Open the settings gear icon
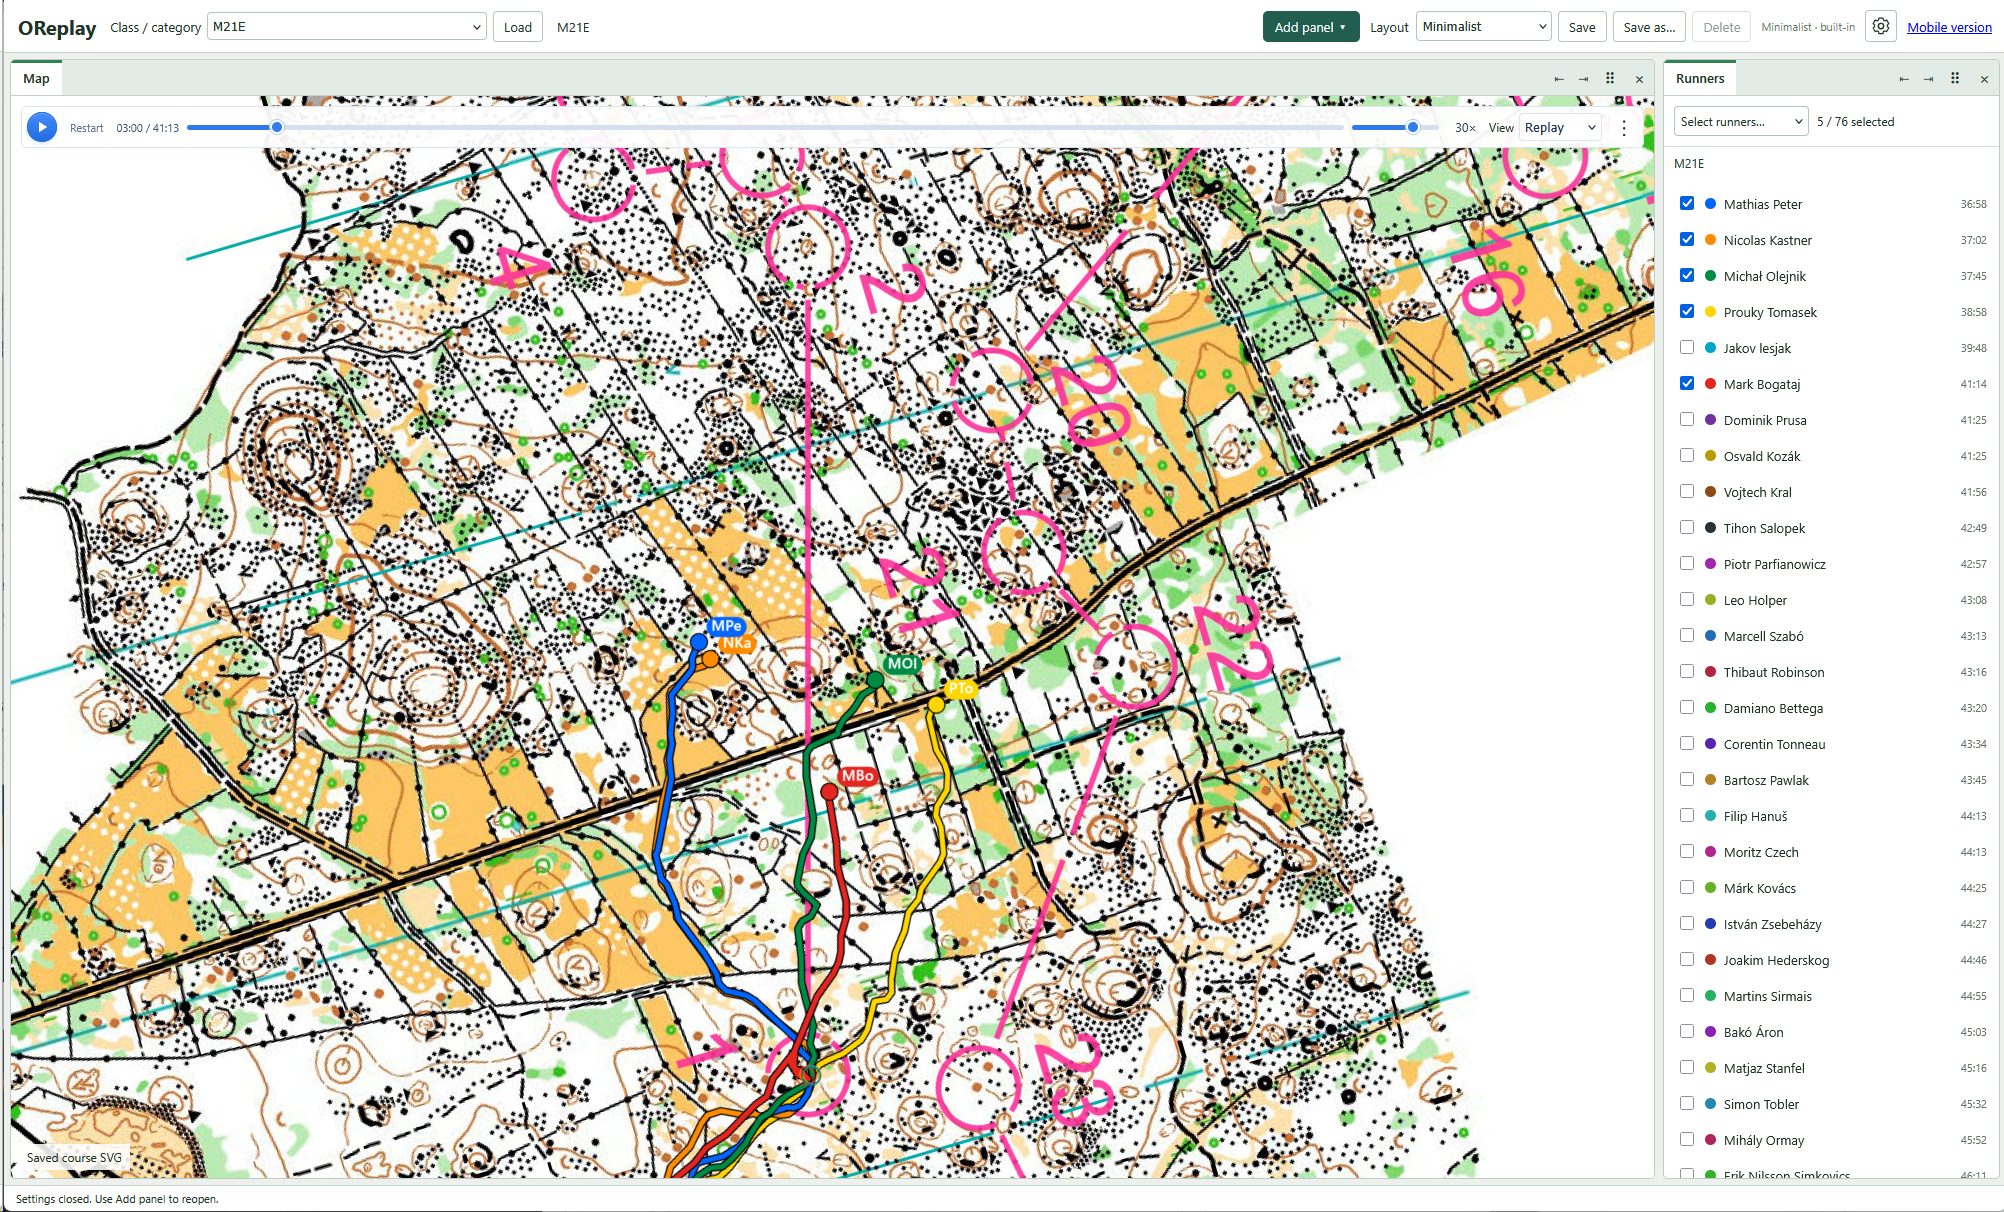Screen dimensions: 2004x1212 click(1881, 27)
